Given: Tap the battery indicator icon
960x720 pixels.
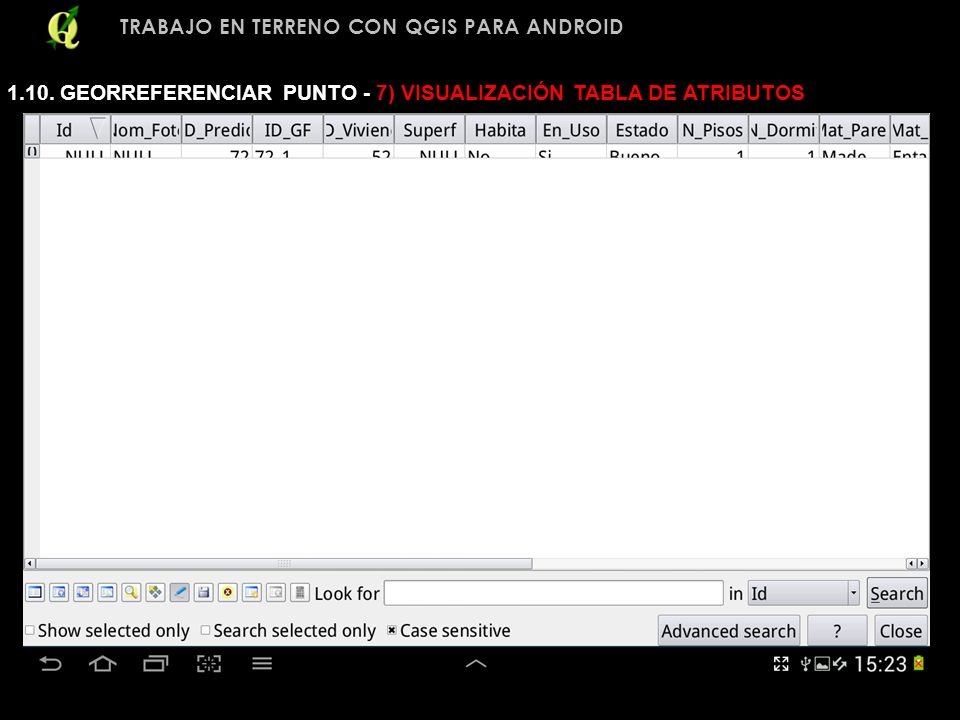Looking at the screenshot, I should [919, 664].
